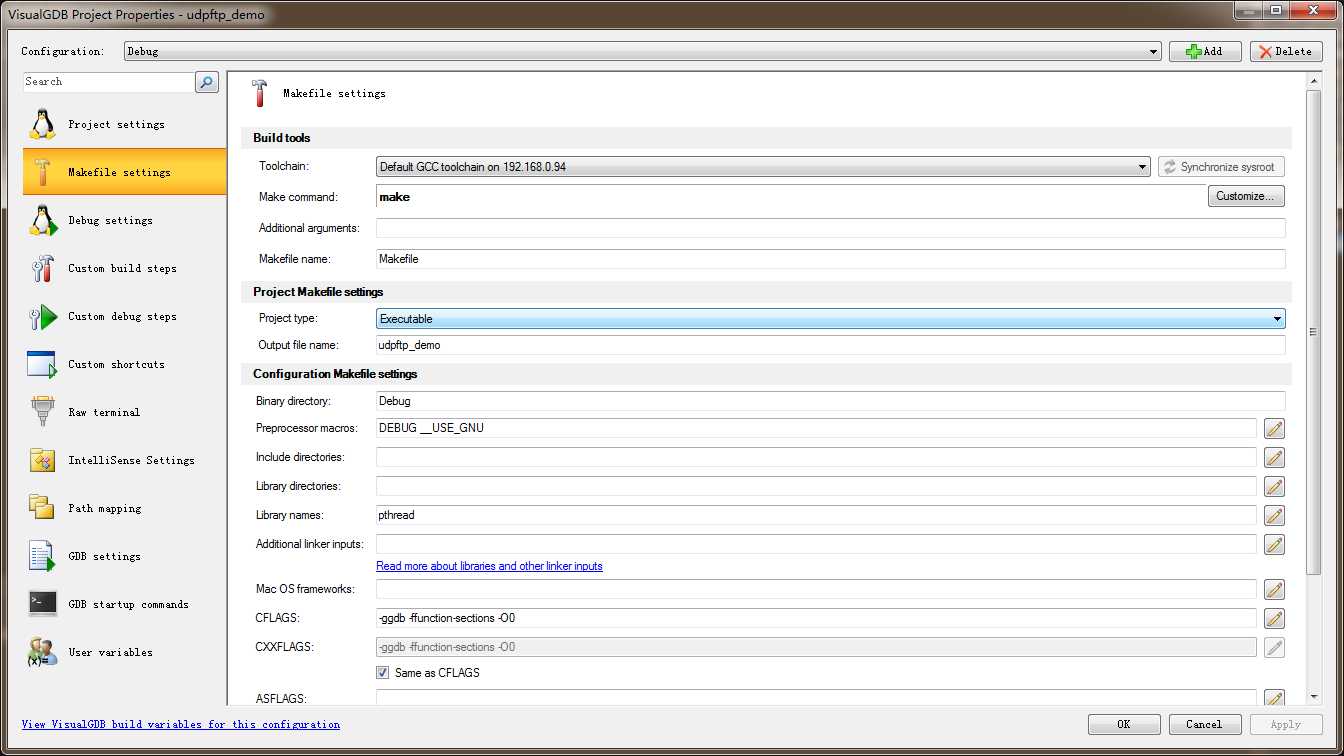
Task: Click the hammer icon in the sidebar's Makefile settings row
Action: [42, 172]
